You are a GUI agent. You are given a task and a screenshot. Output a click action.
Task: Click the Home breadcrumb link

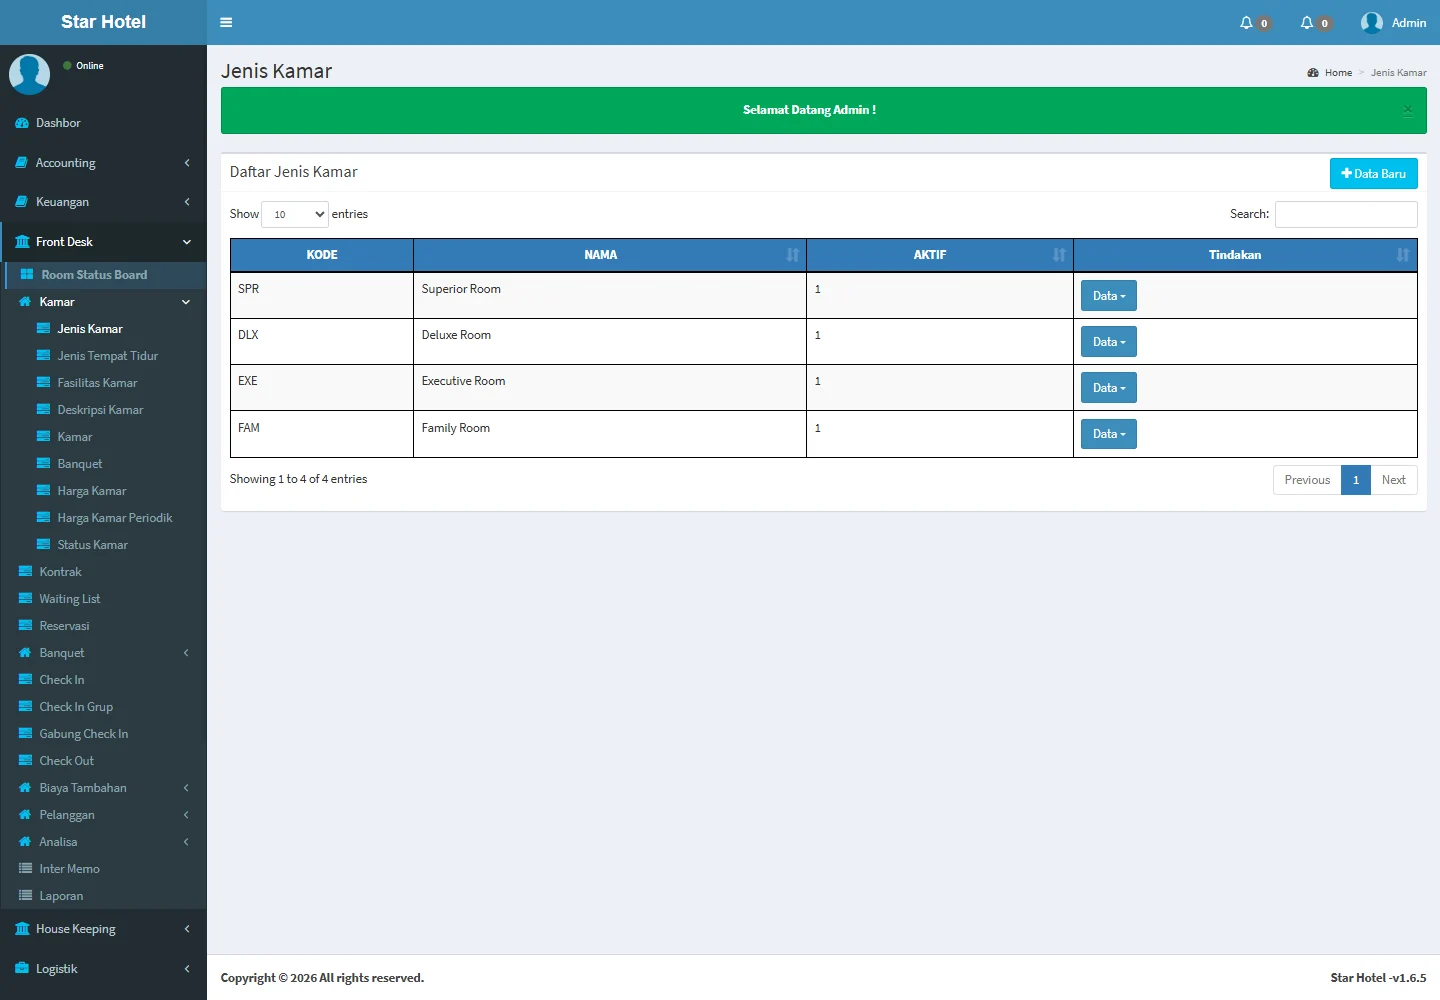click(x=1338, y=73)
